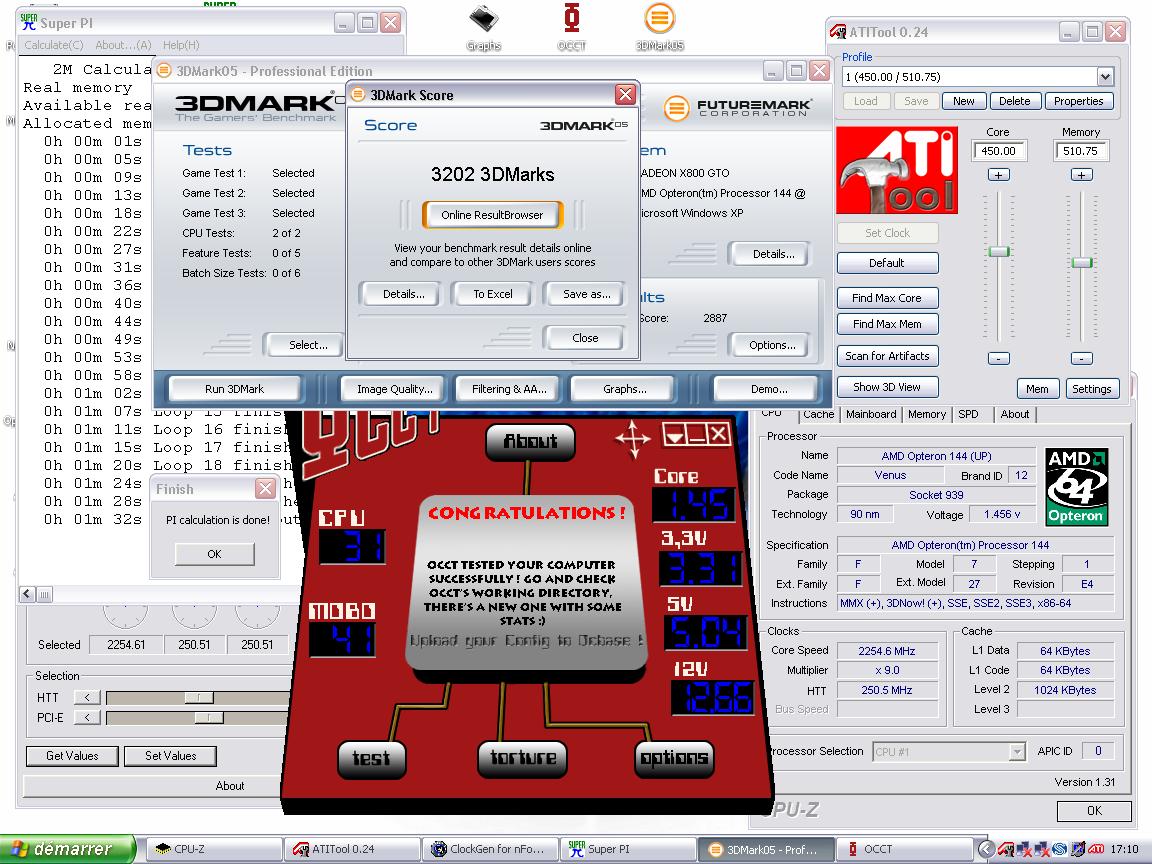Viewport: 1152px width, 864px height.
Task: Switch to the SPD tab in CPU-Z
Action: coord(968,414)
